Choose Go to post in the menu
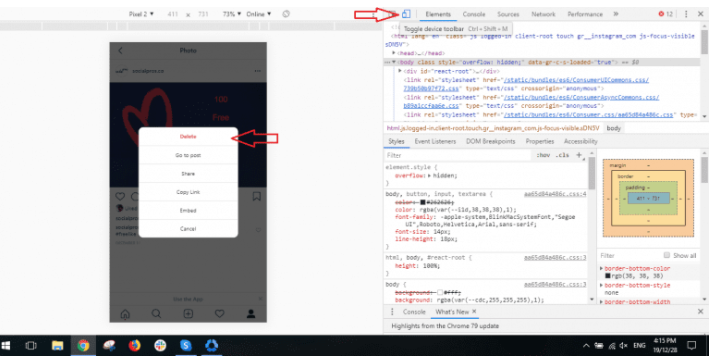713x361 pixels. [x=188, y=155]
